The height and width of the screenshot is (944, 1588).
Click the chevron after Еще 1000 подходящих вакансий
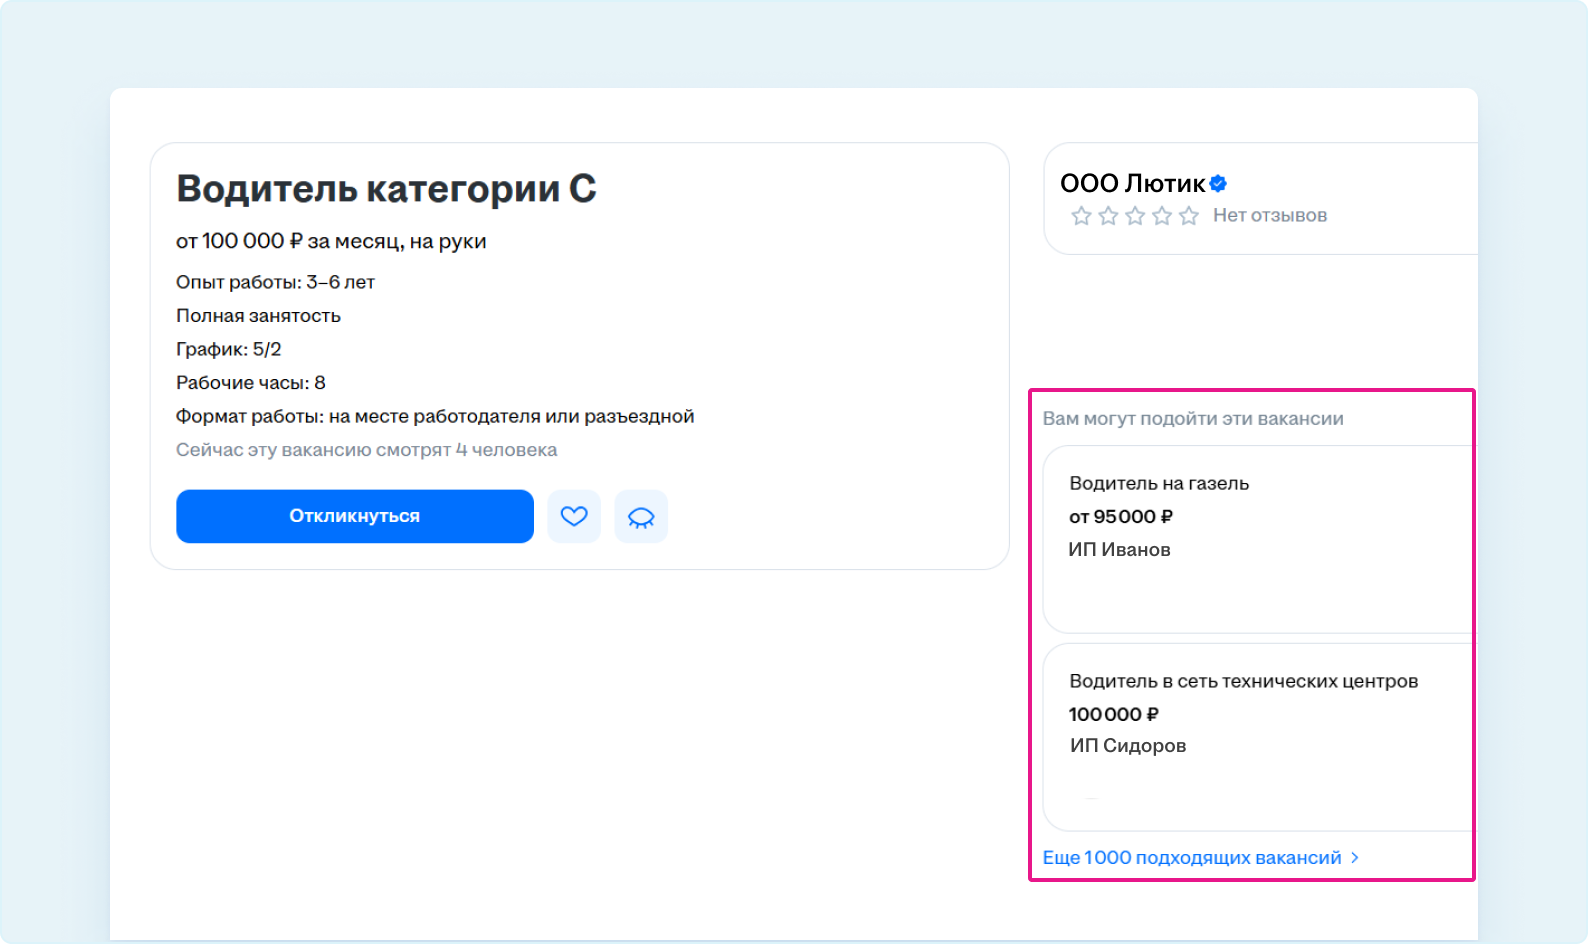[1355, 857]
